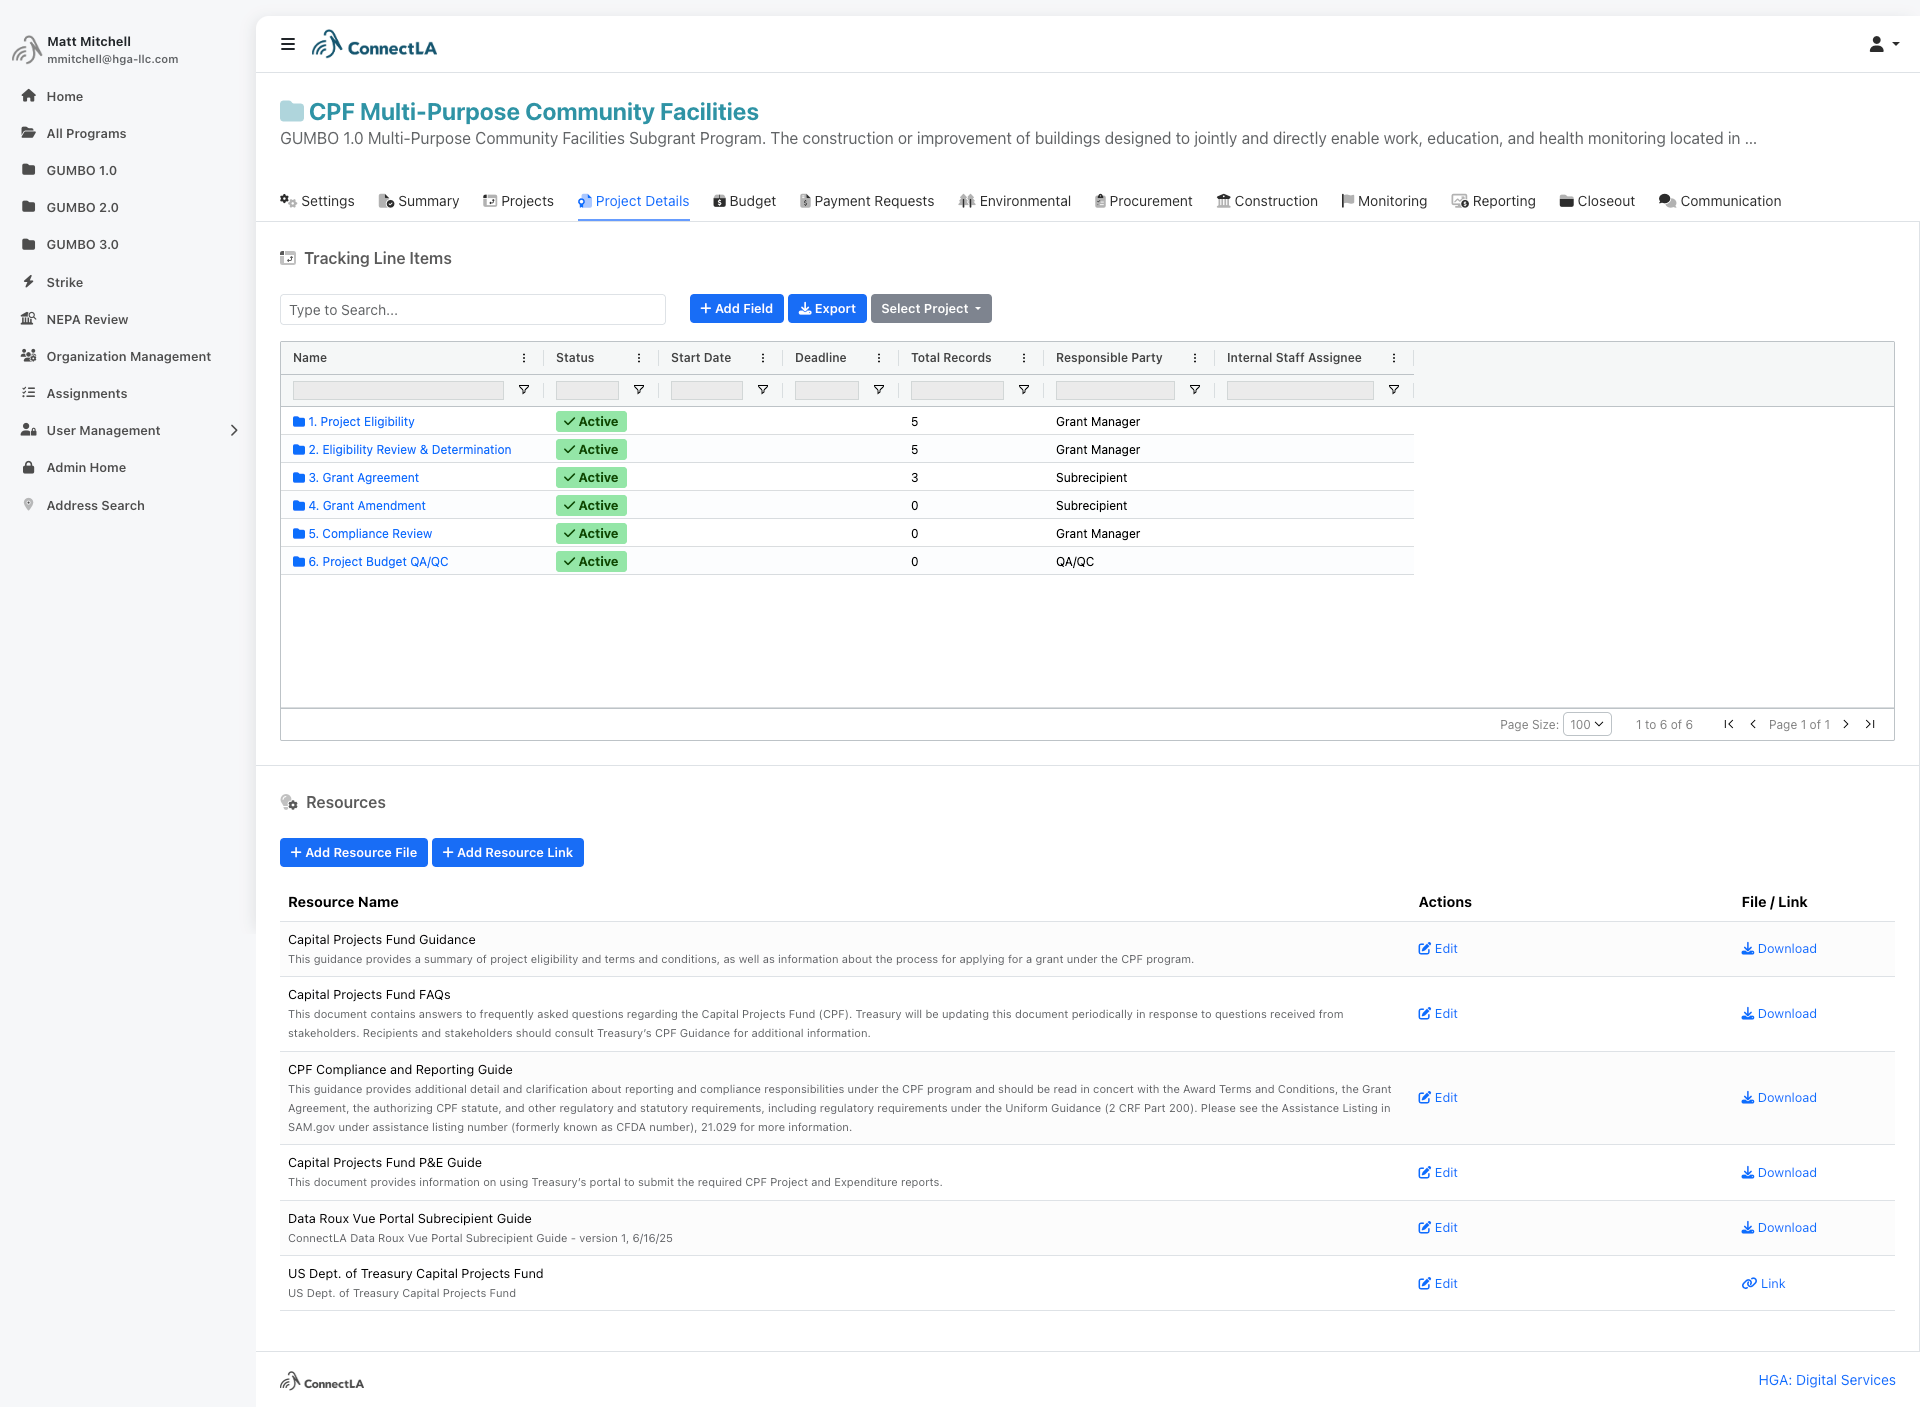Click the Name column filter funnel
The image size is (1920, 1407).
(x=524, y=390)
